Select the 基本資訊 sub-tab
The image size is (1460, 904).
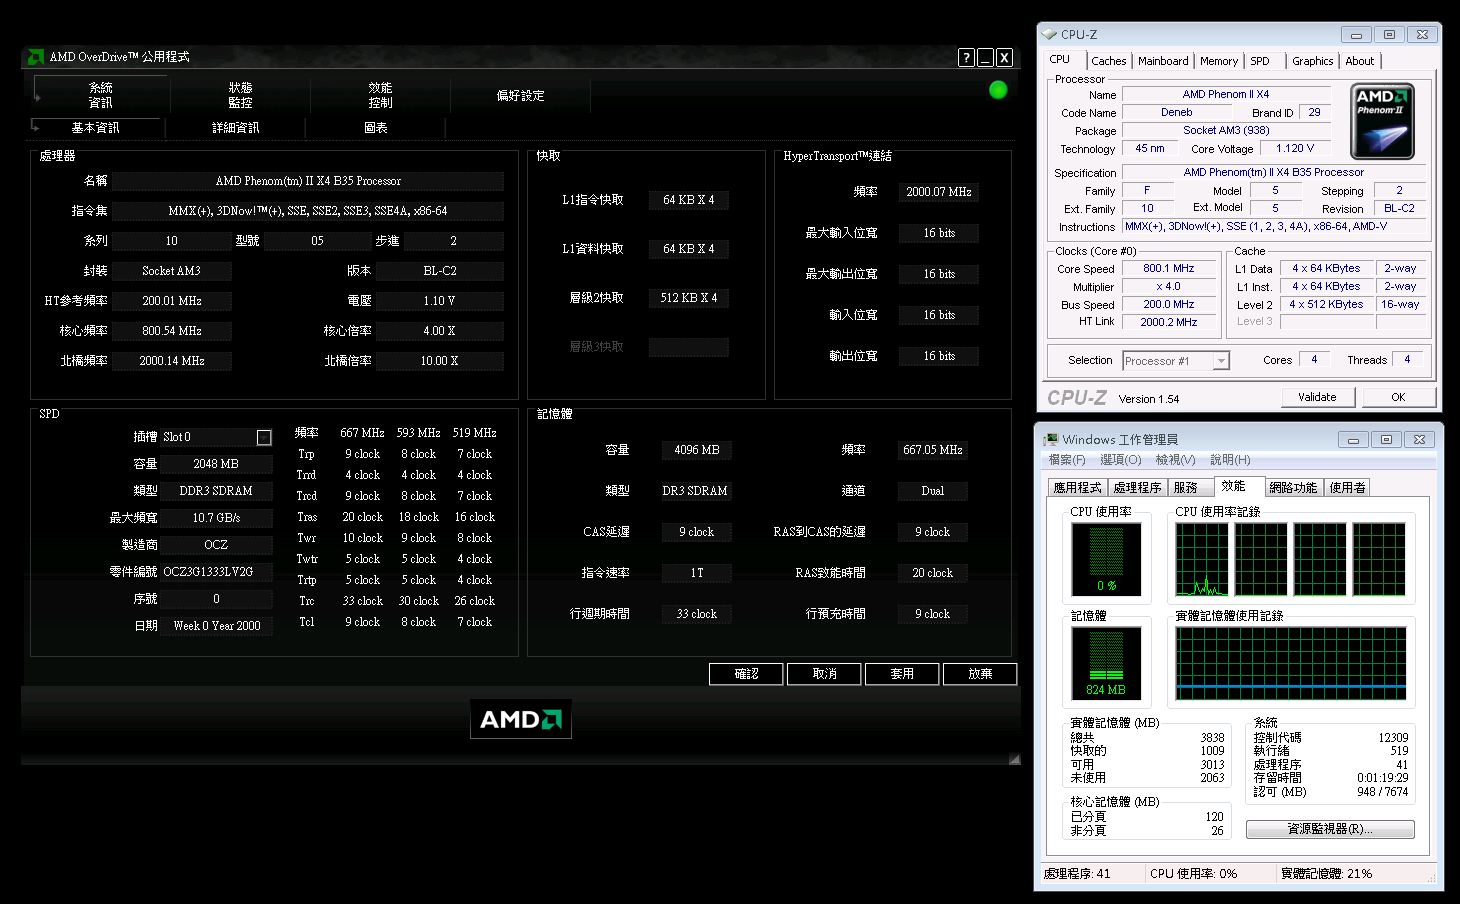96,128
